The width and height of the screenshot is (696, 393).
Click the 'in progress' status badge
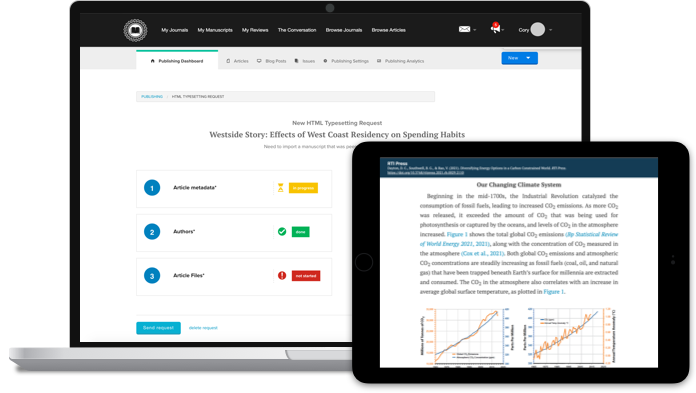(303, 188)
